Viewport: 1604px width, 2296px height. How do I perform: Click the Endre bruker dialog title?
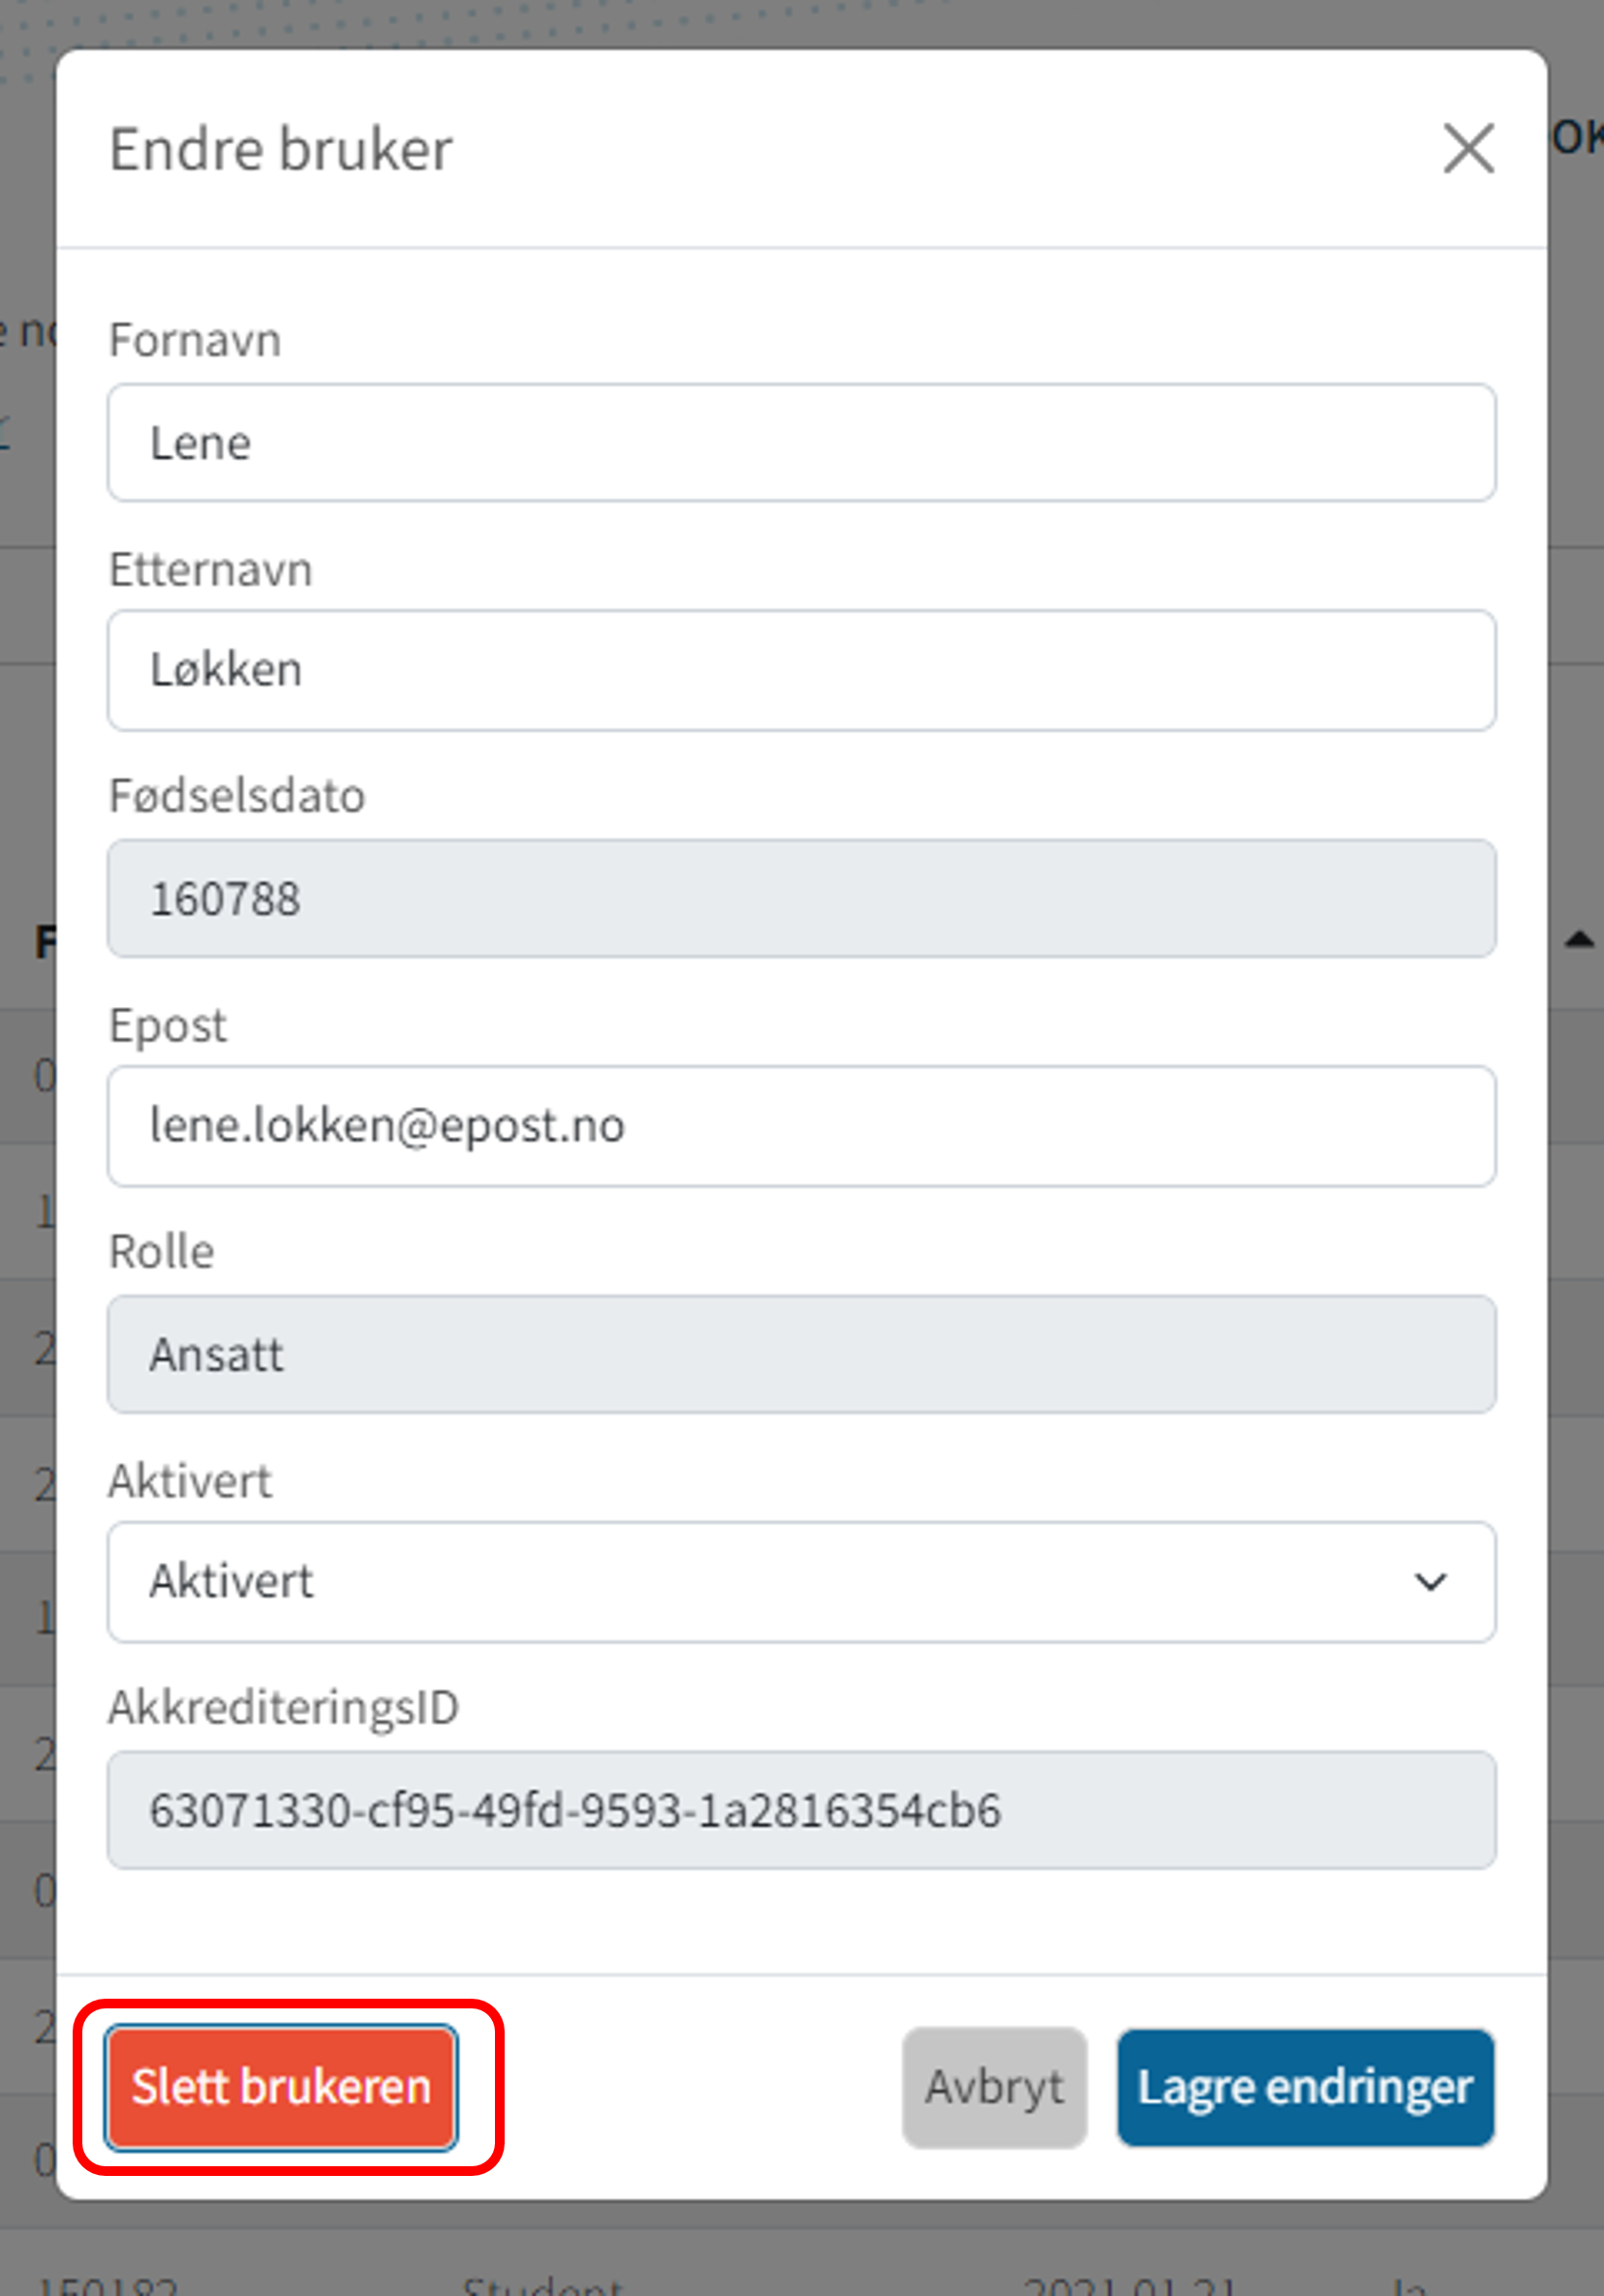click(x=281, y=149)
